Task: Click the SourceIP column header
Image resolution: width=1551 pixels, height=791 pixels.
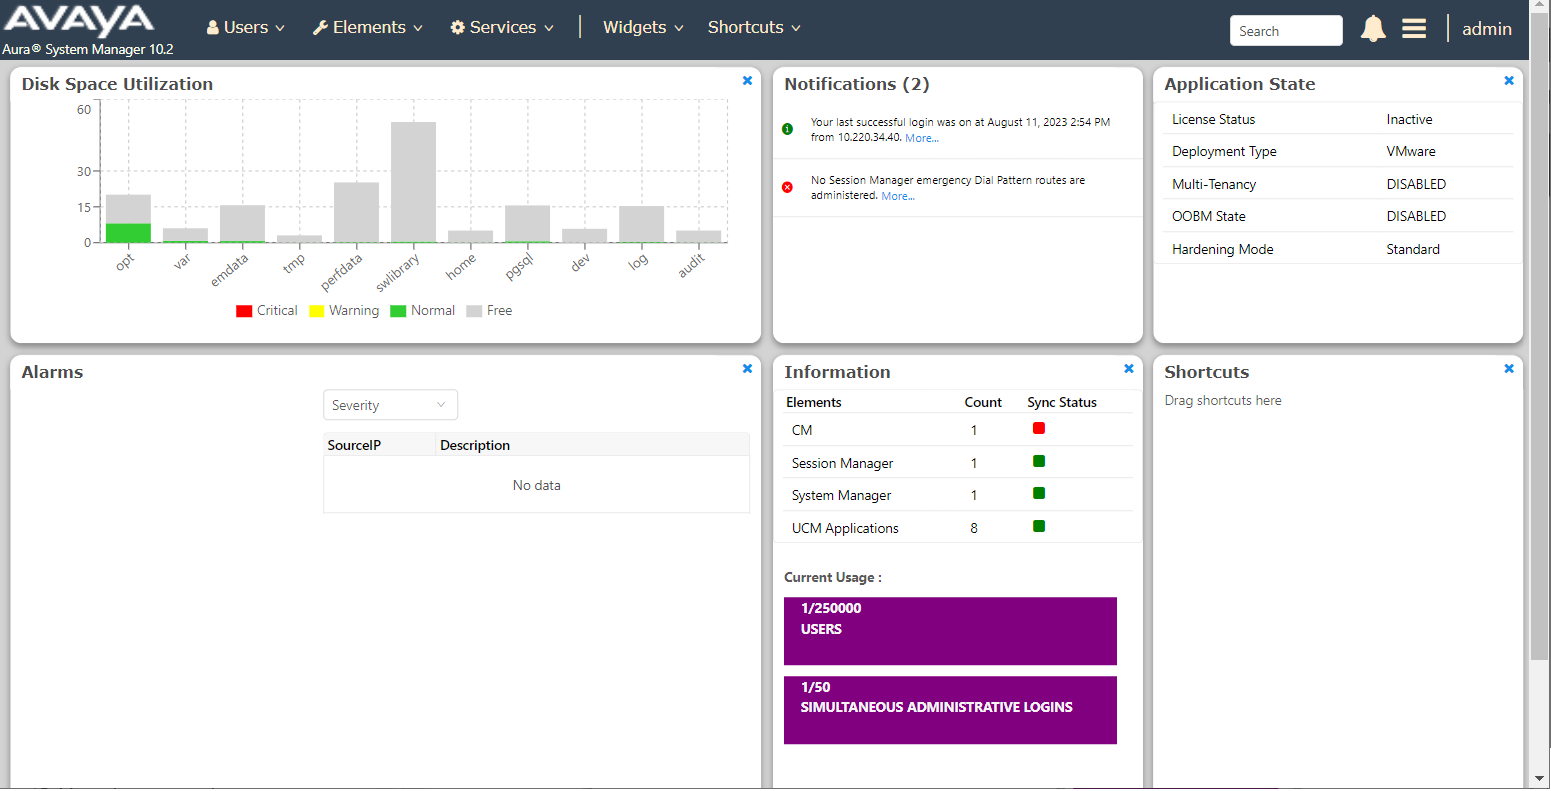Action: click(354, 445)
